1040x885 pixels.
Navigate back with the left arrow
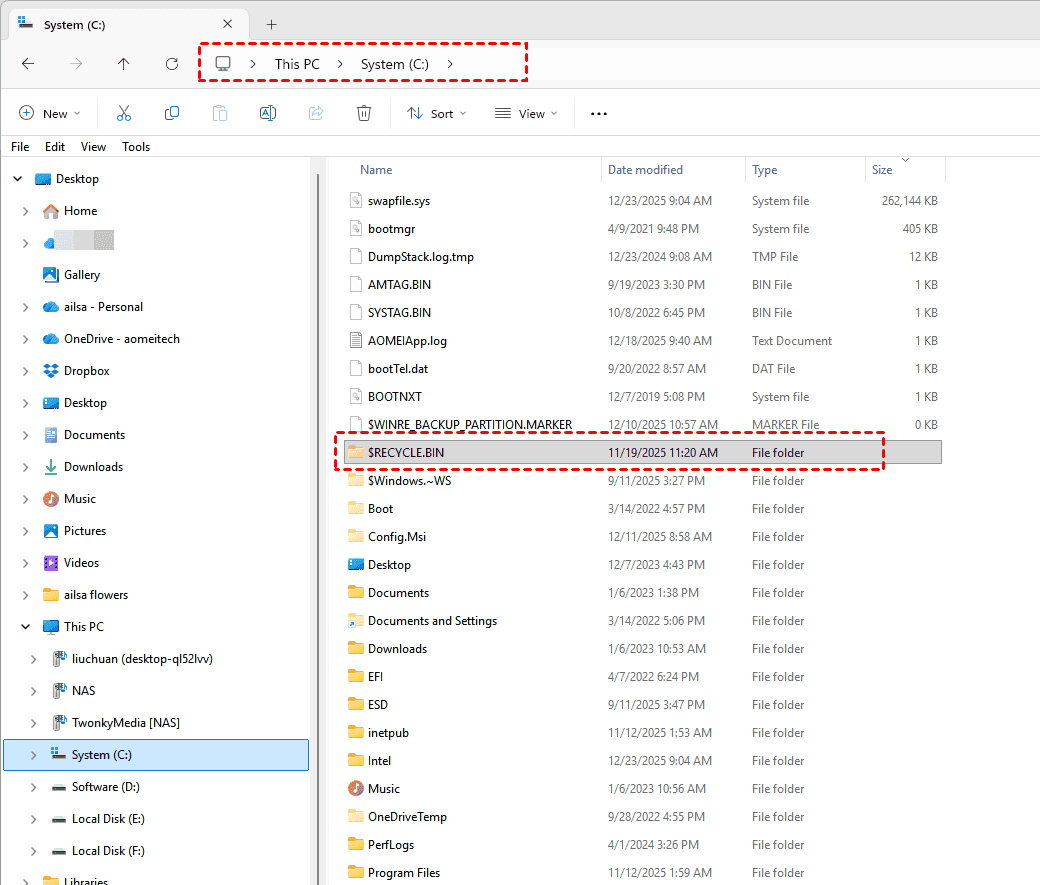pyautogui.click(x=28, y=64)
